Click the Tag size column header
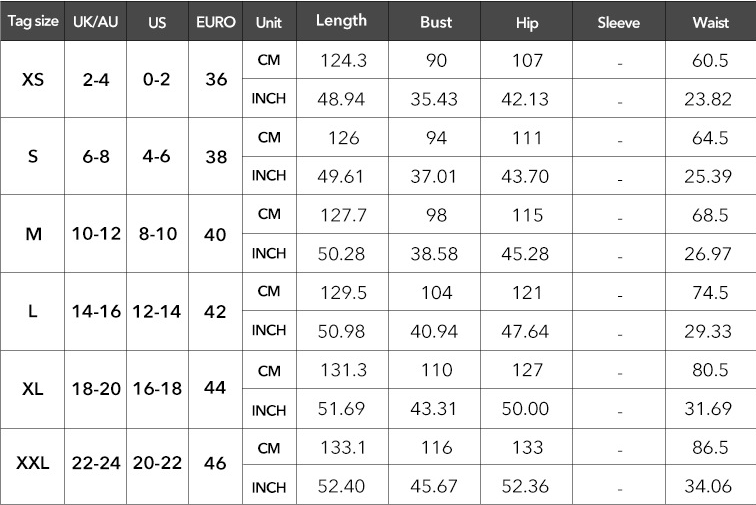This screenshot has width=756, height=505. [x=33, y=21]
